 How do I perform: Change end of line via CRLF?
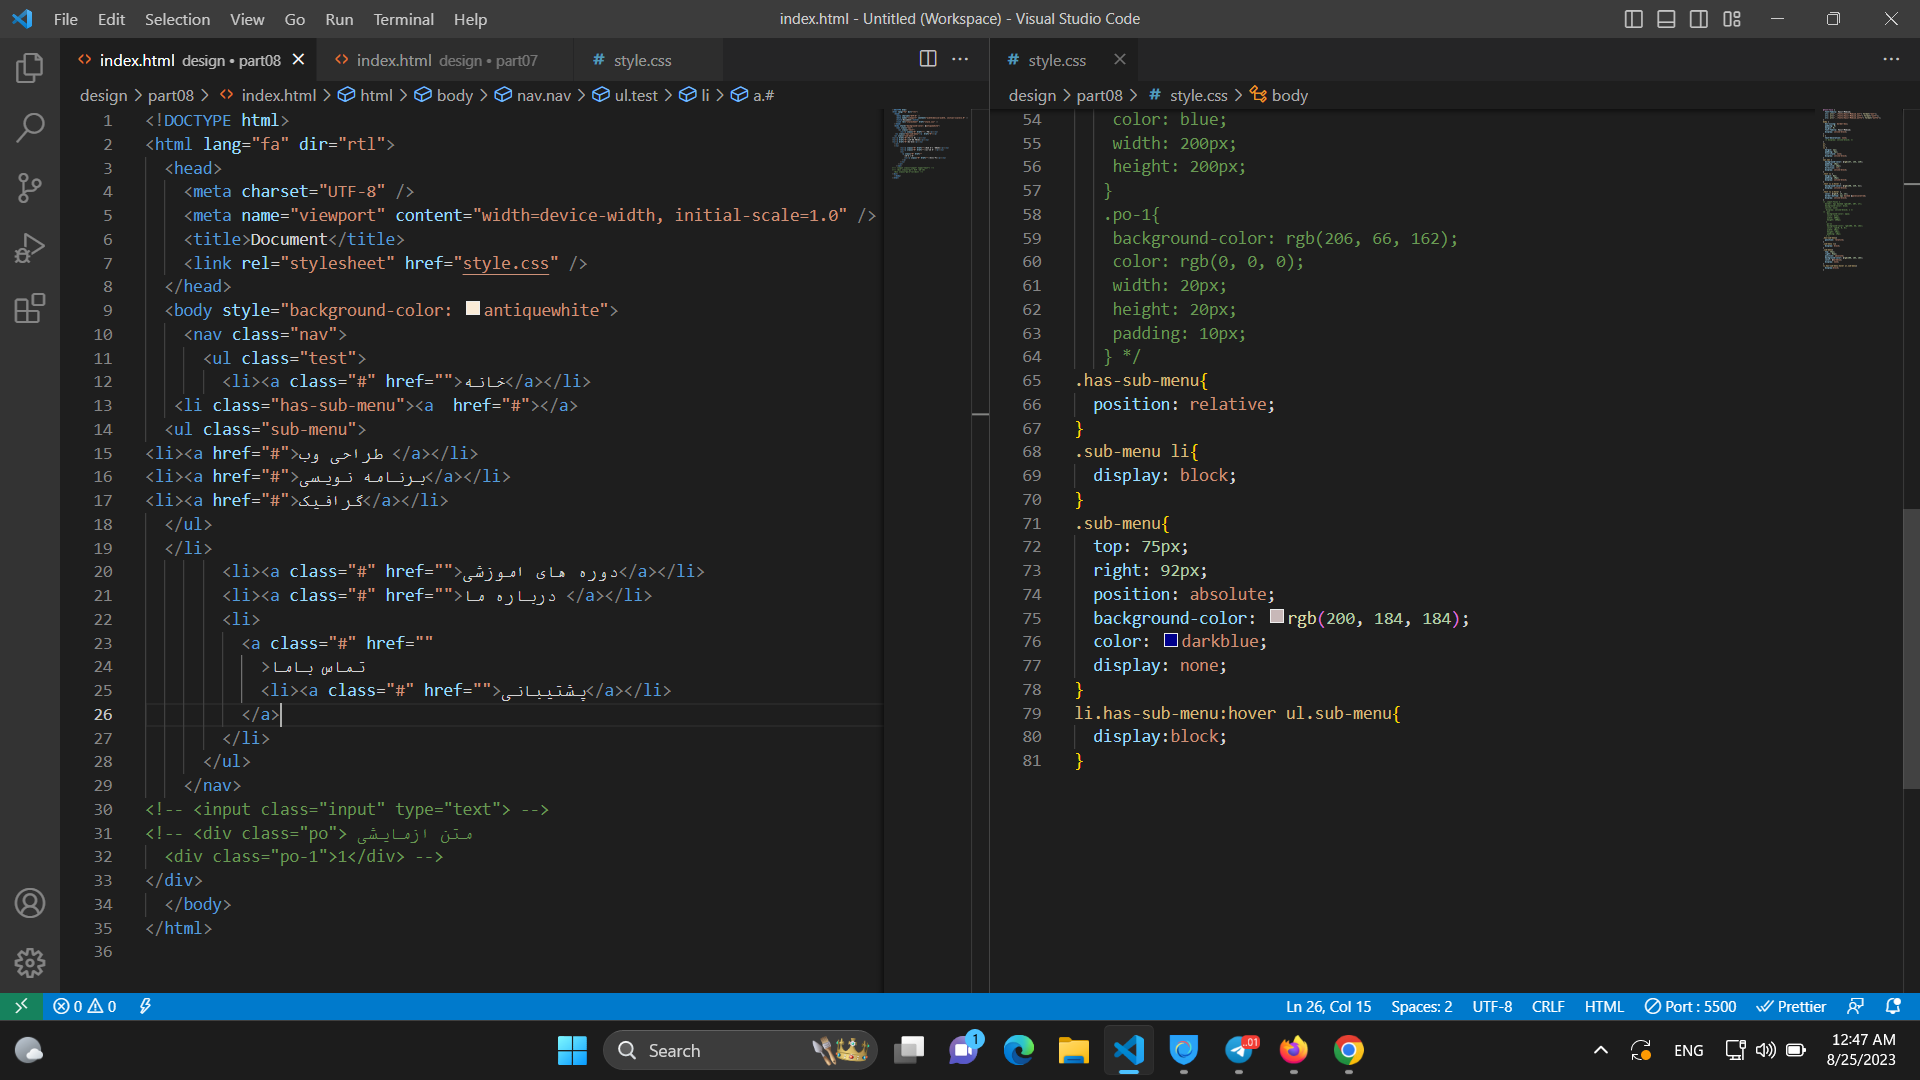pos(1547,1006)
